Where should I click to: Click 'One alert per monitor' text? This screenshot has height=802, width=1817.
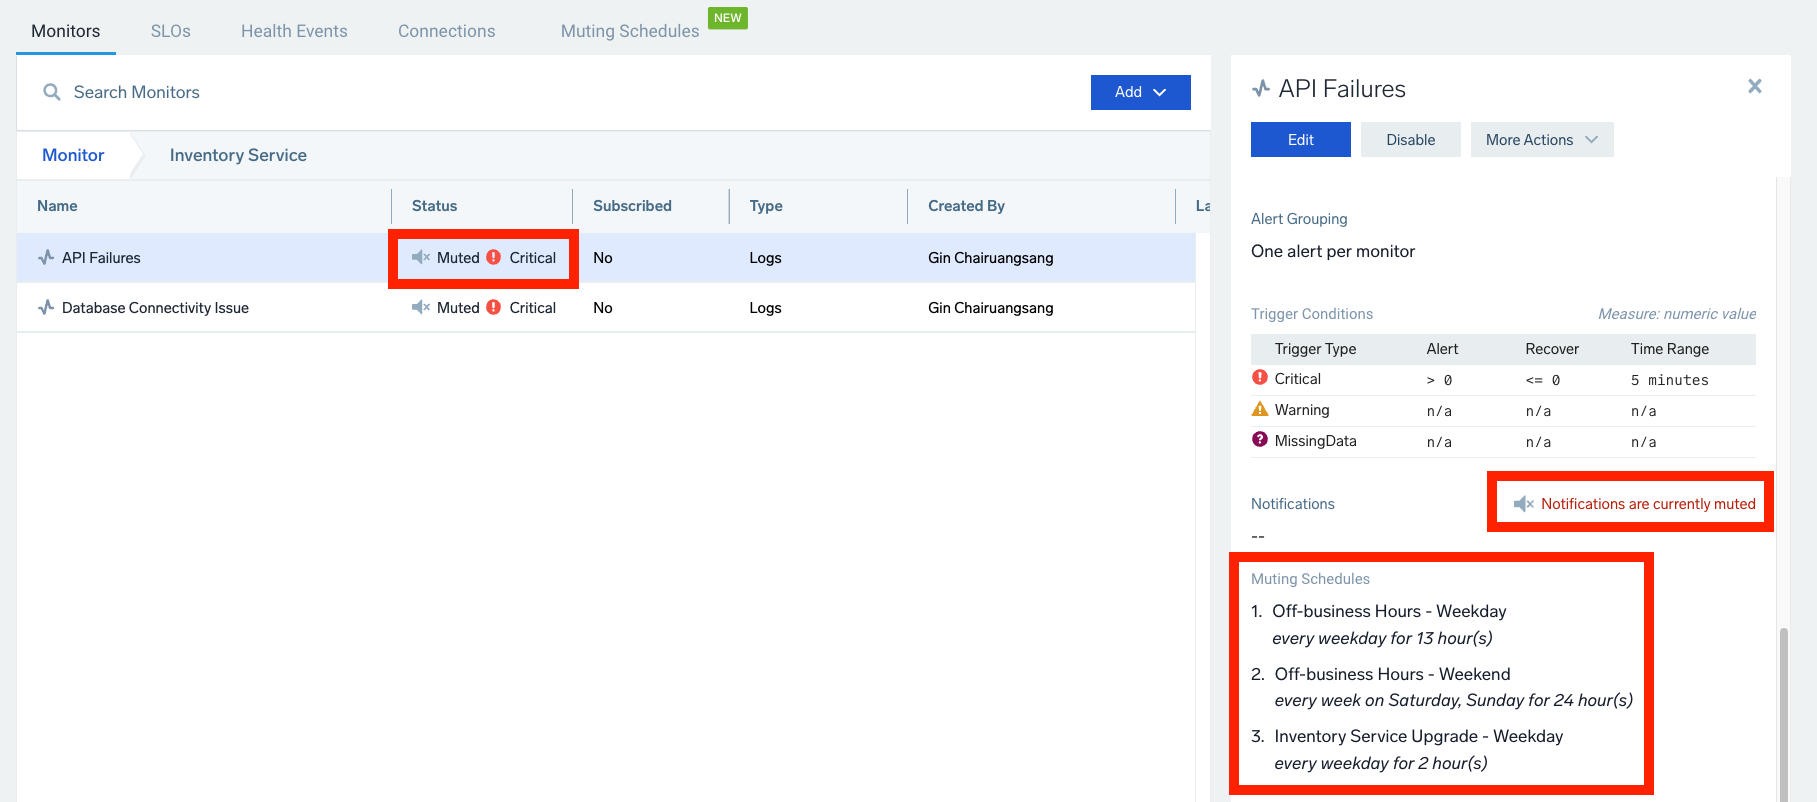[x=1333, y=251]
